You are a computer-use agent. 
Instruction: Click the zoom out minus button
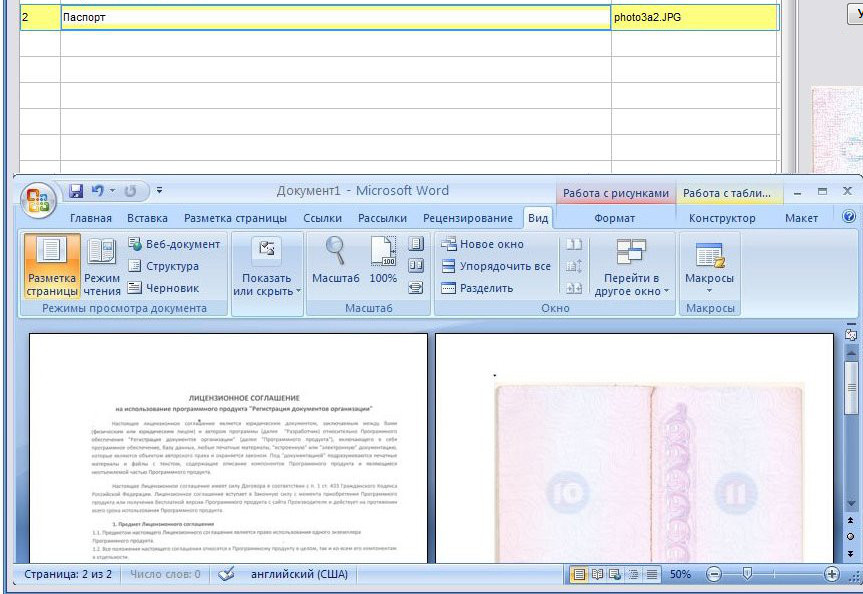coord(714,575)
